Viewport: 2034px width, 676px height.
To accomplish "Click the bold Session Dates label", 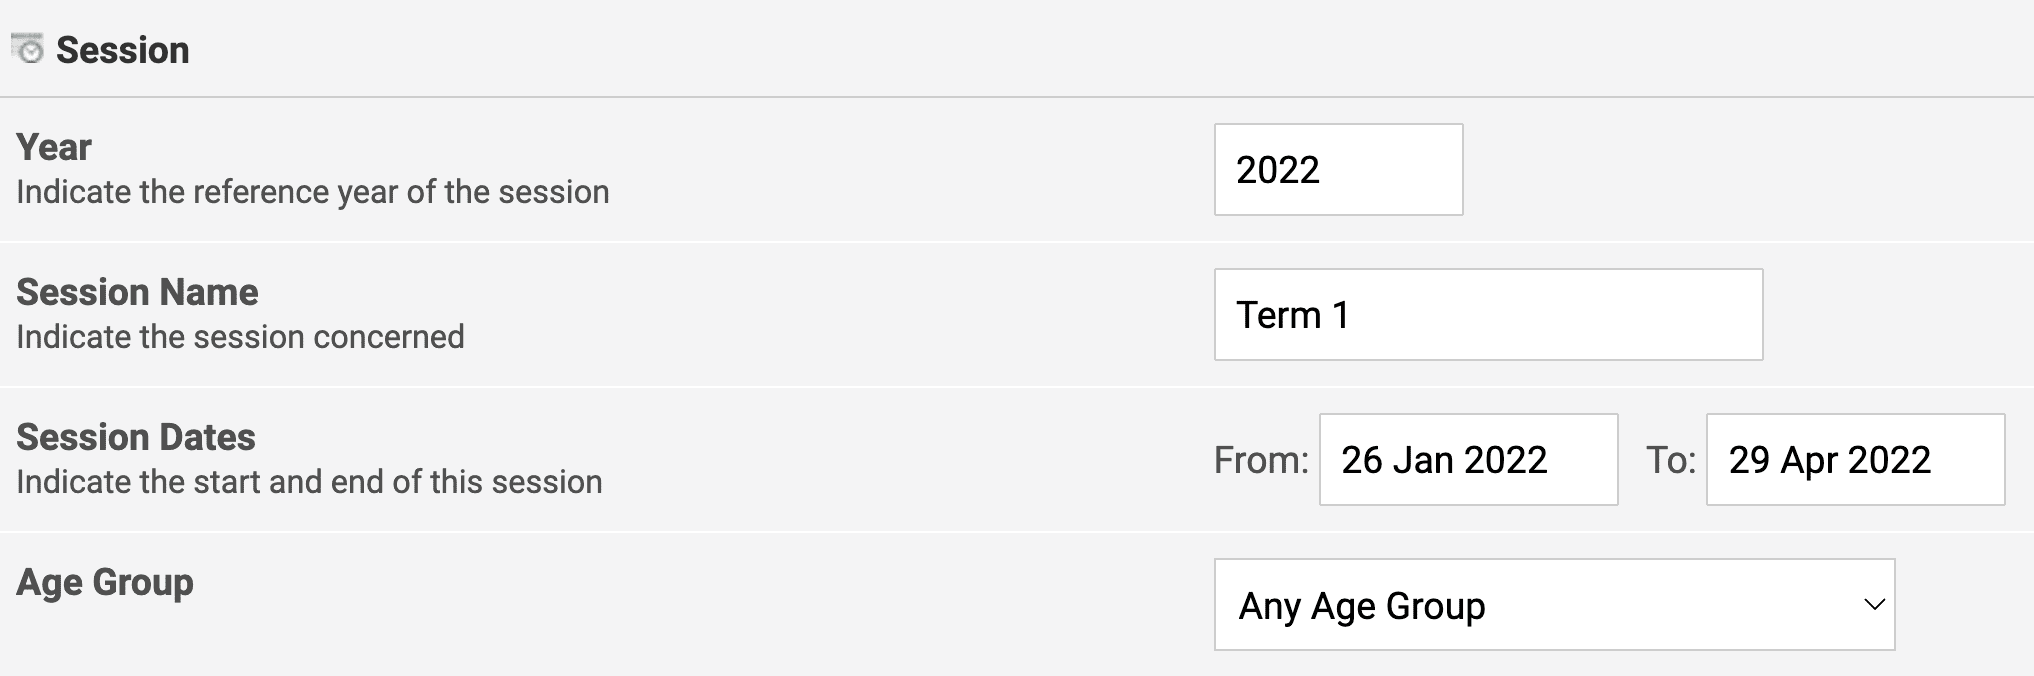I will (x=136, y=437).
